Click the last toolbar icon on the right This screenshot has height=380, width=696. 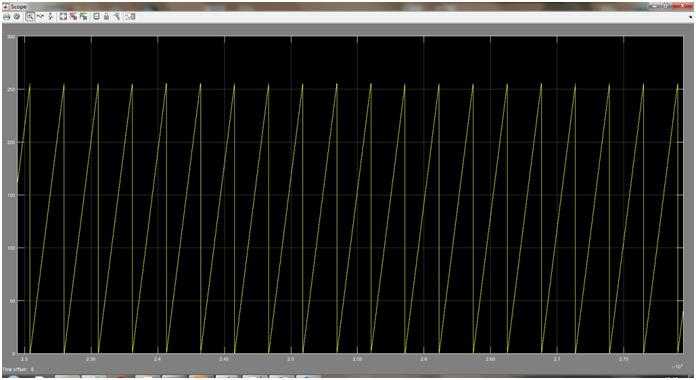click(130, 17)
